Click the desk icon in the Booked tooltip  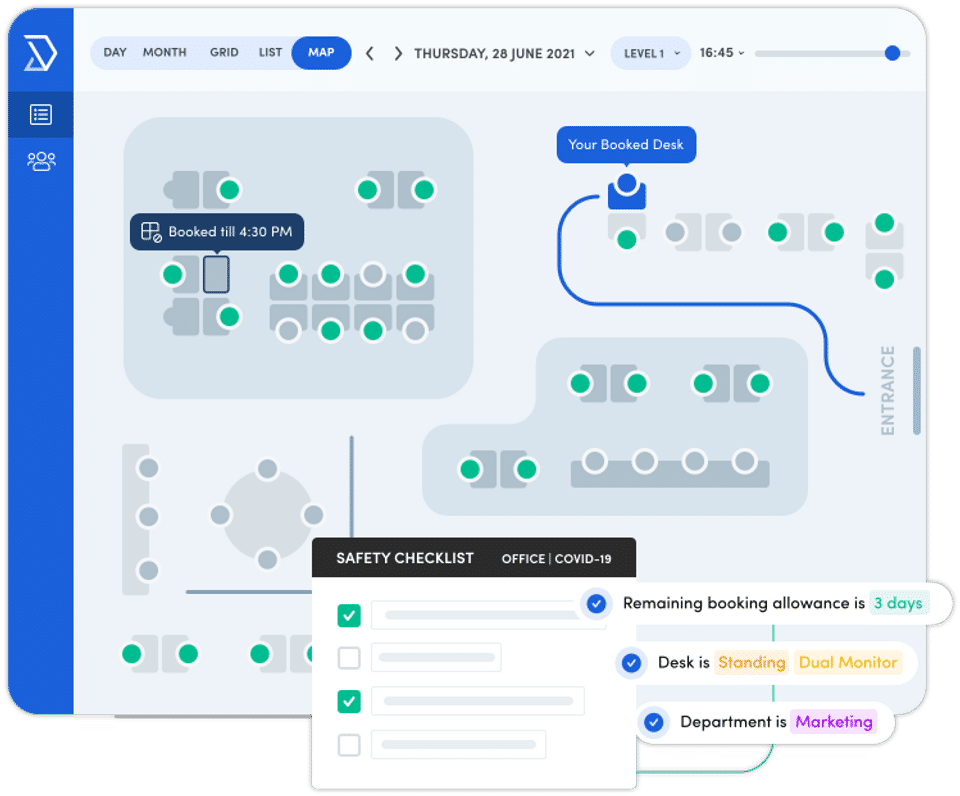151,232
